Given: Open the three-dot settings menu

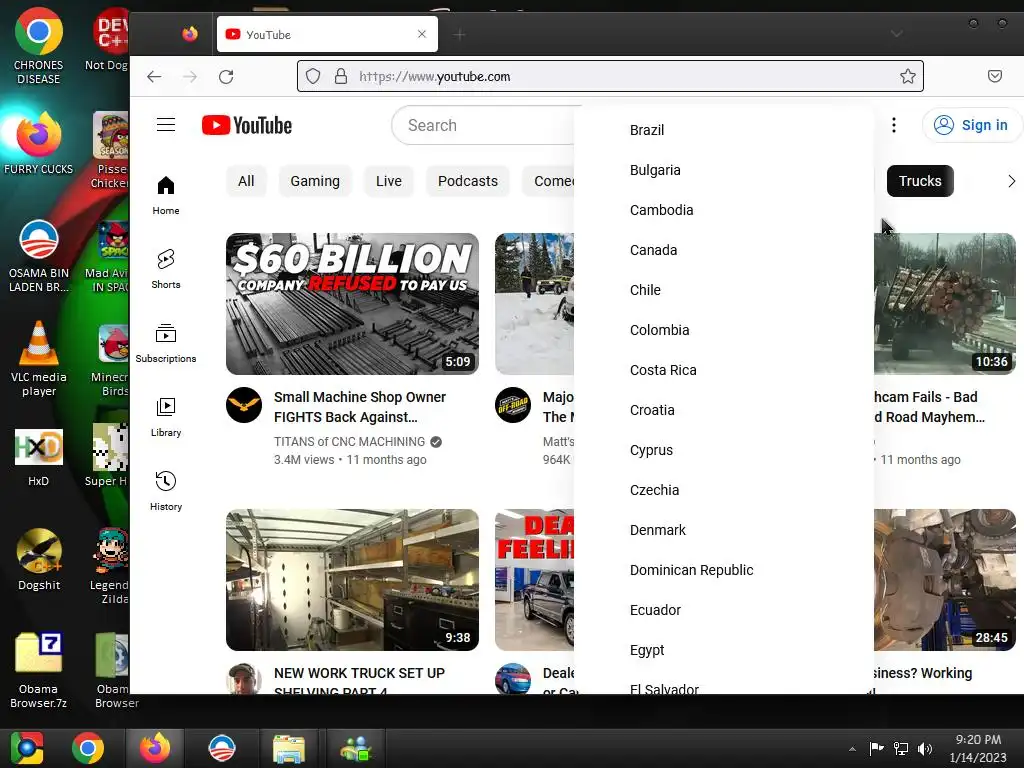Looking at the screenshot, I should point(893,125).
